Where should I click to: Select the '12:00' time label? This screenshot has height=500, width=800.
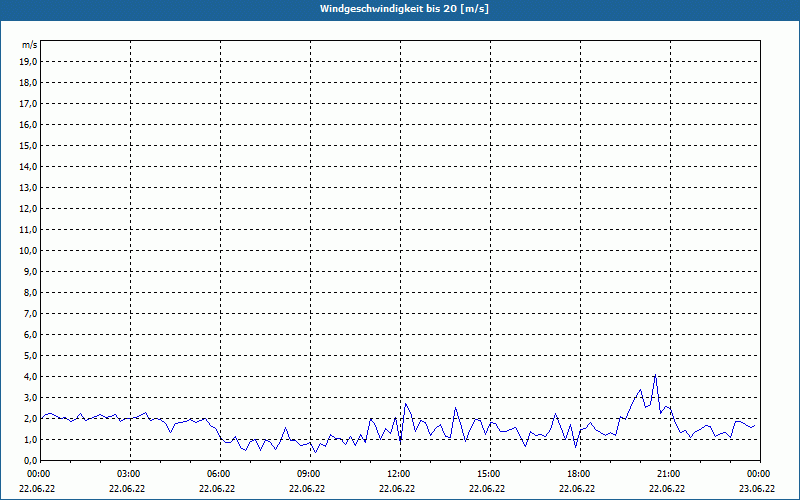(401, 474)
